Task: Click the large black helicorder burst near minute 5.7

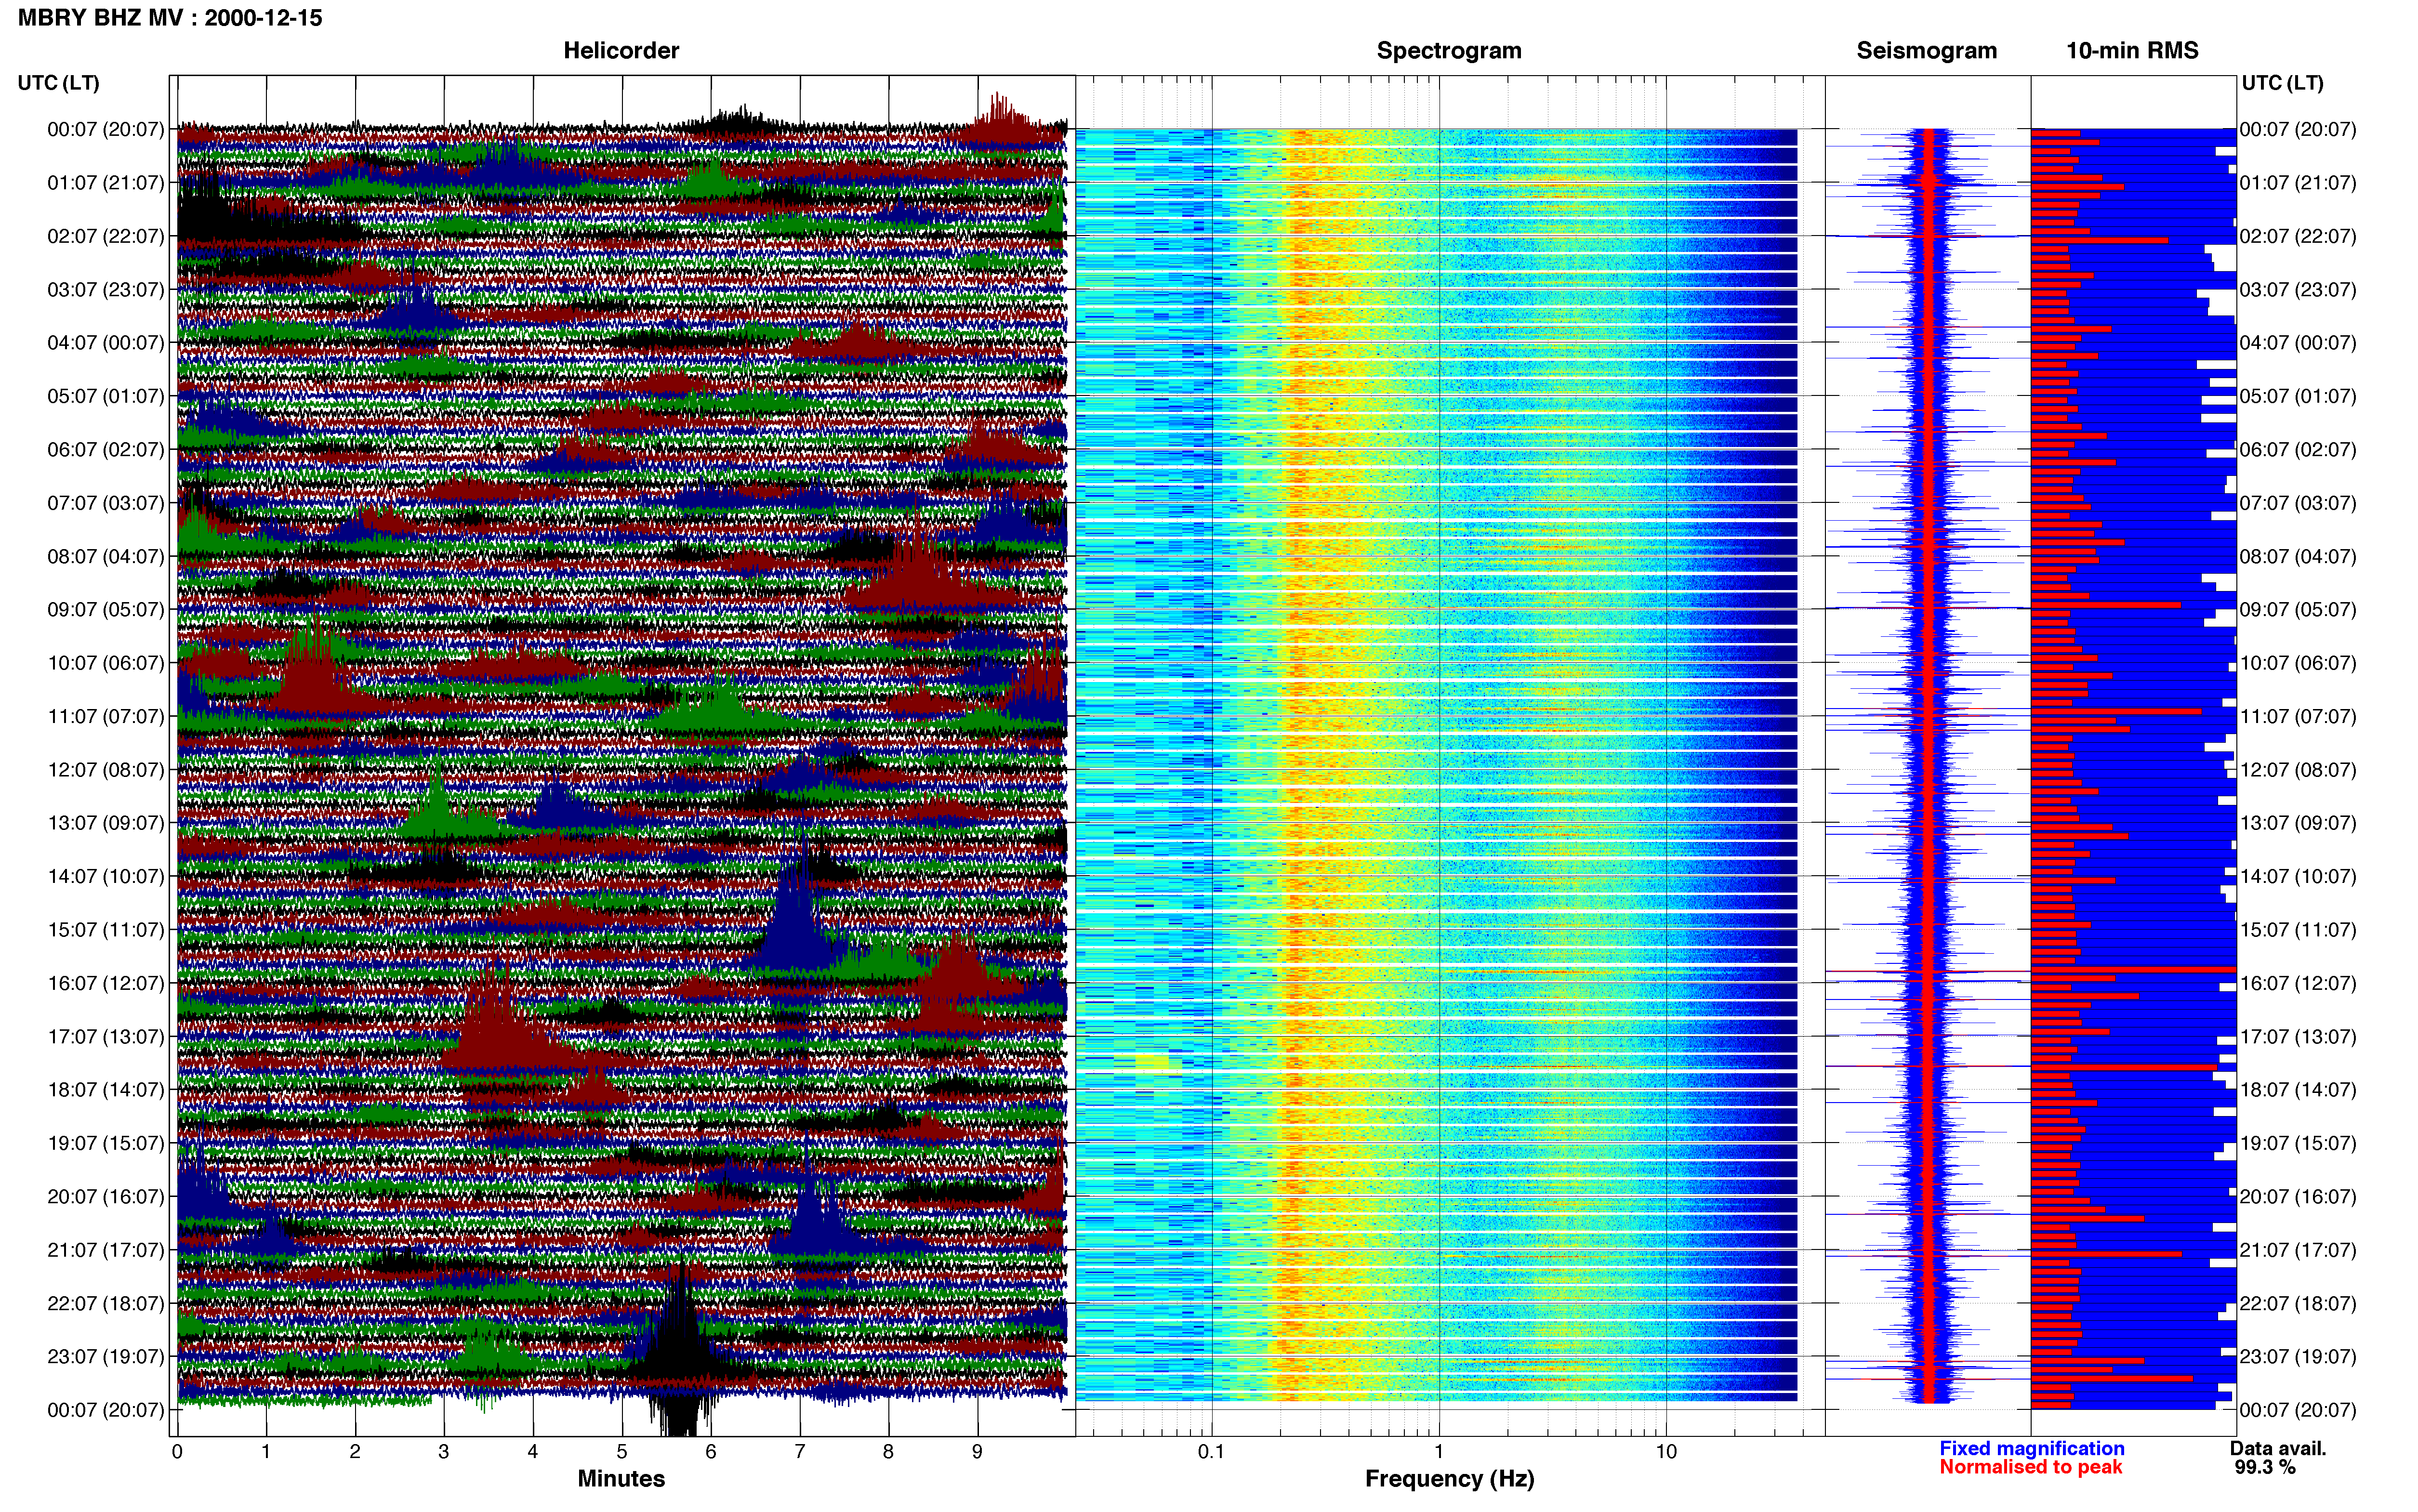Action: tap(681, 1350)
